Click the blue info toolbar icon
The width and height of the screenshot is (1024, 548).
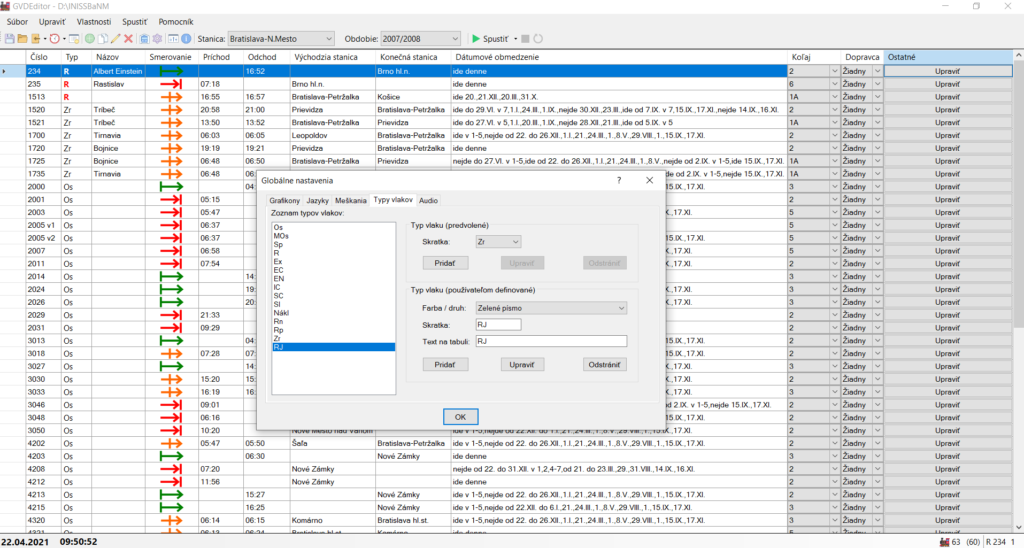(186, 39)
